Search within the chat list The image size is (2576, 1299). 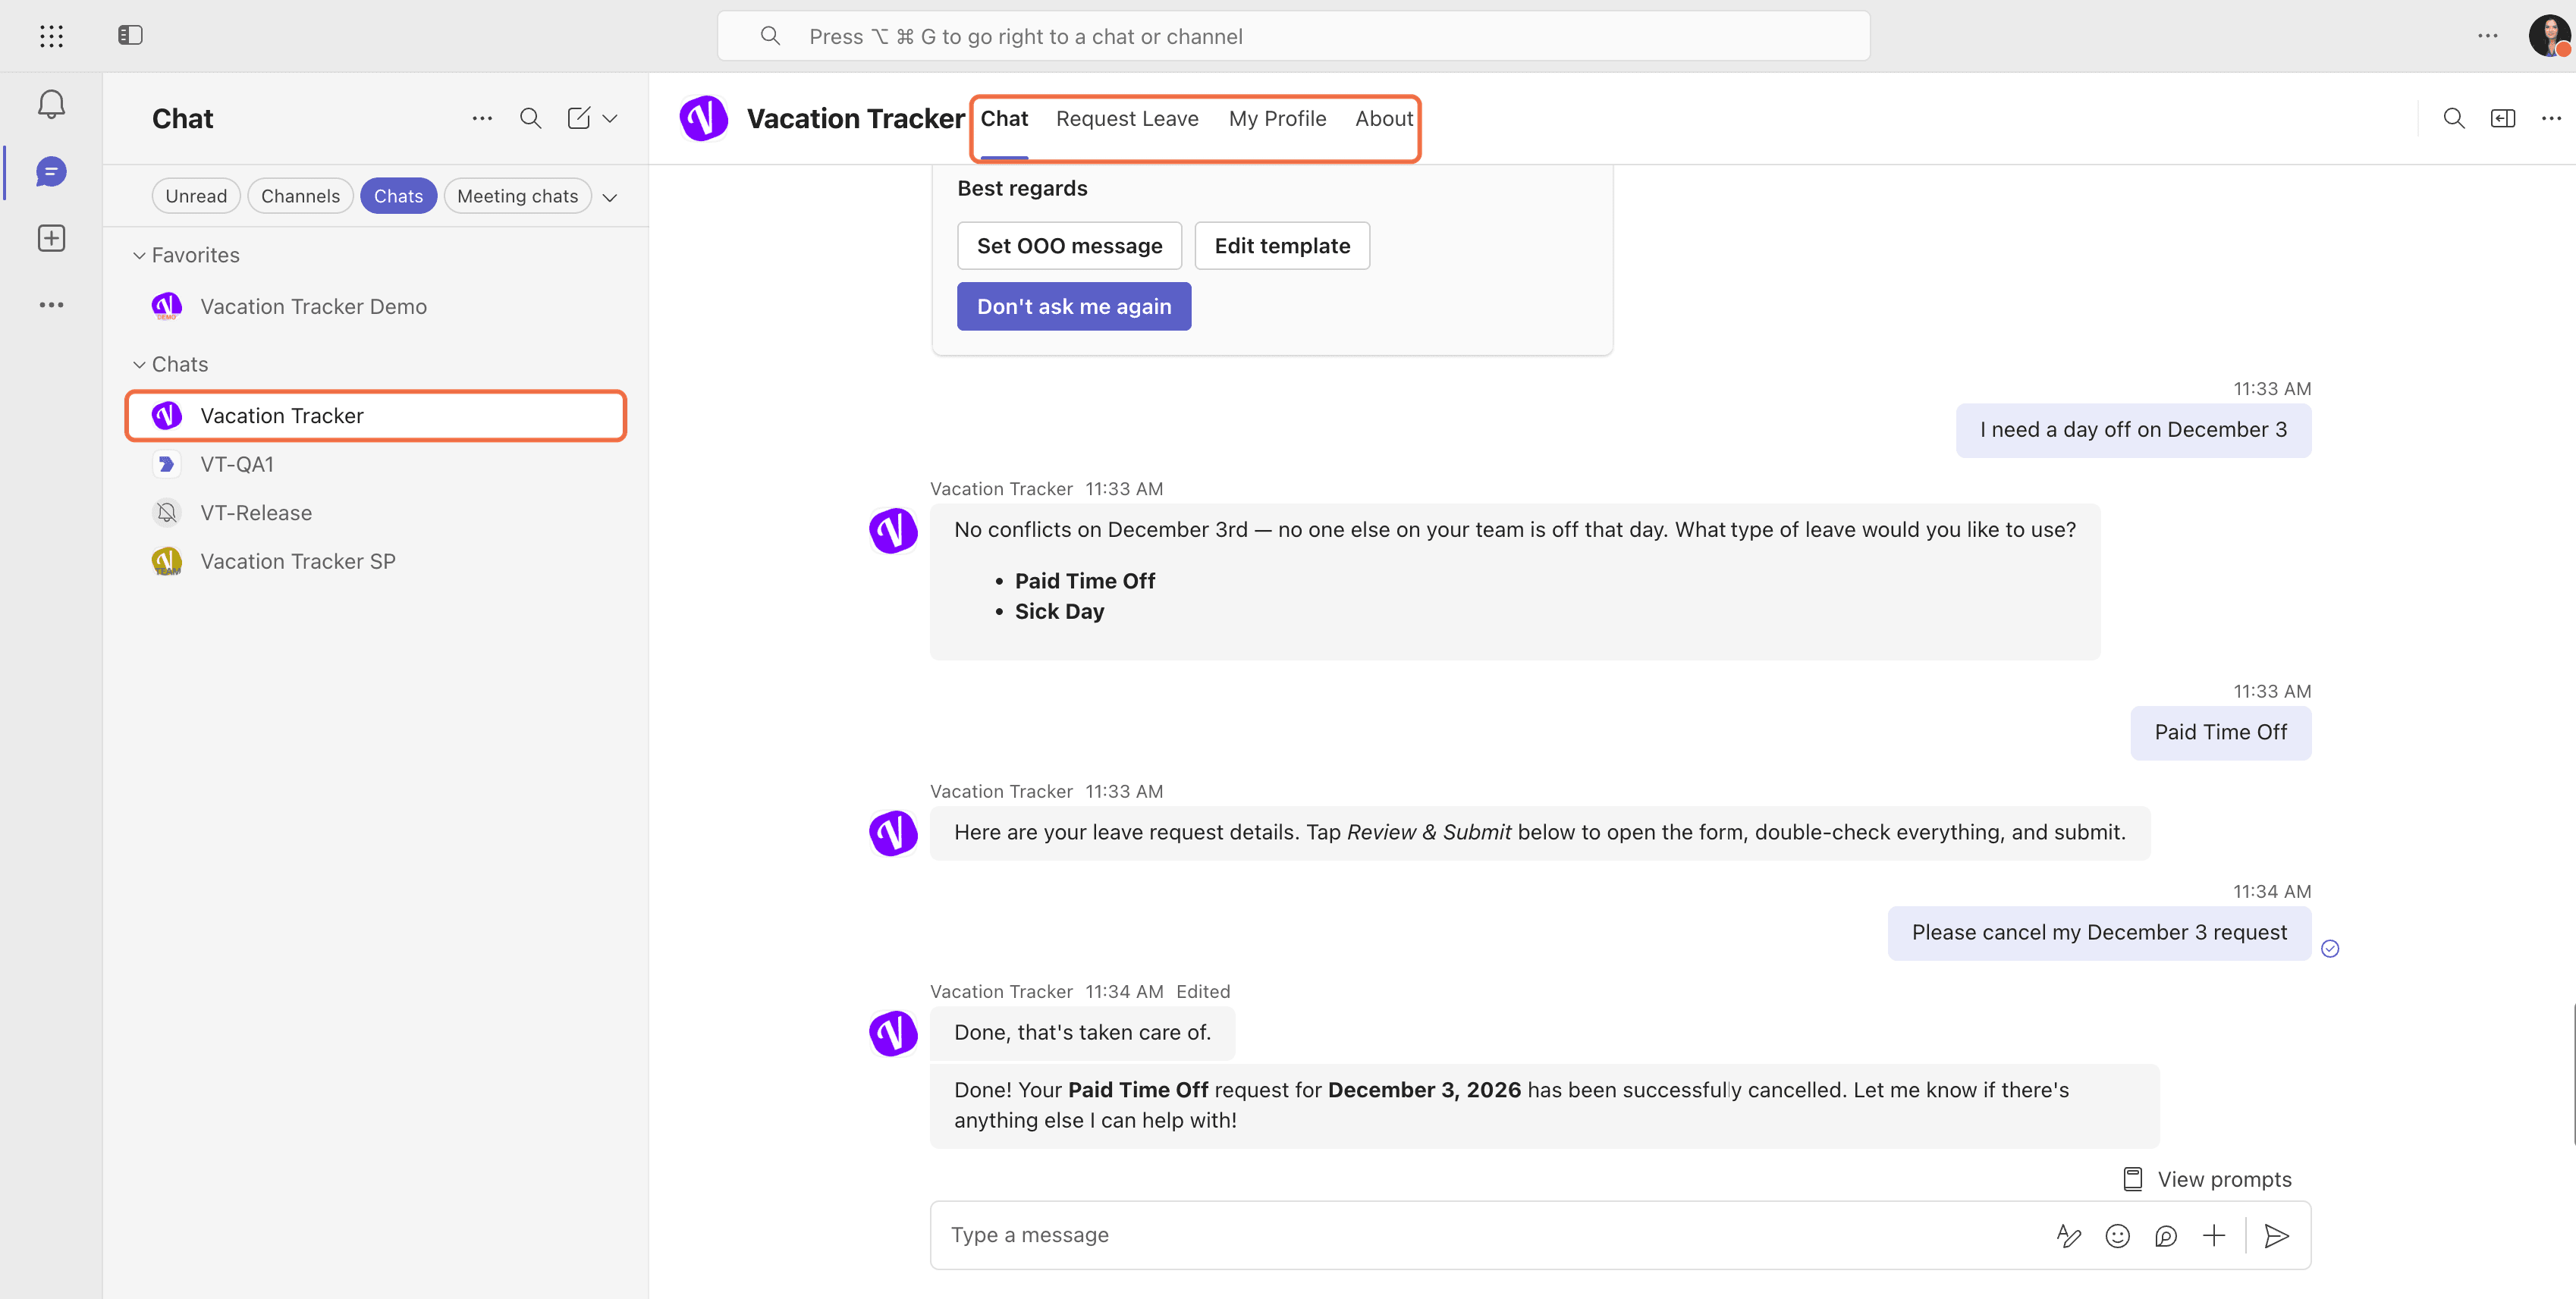pyautogui.click(x=530, y=118)
